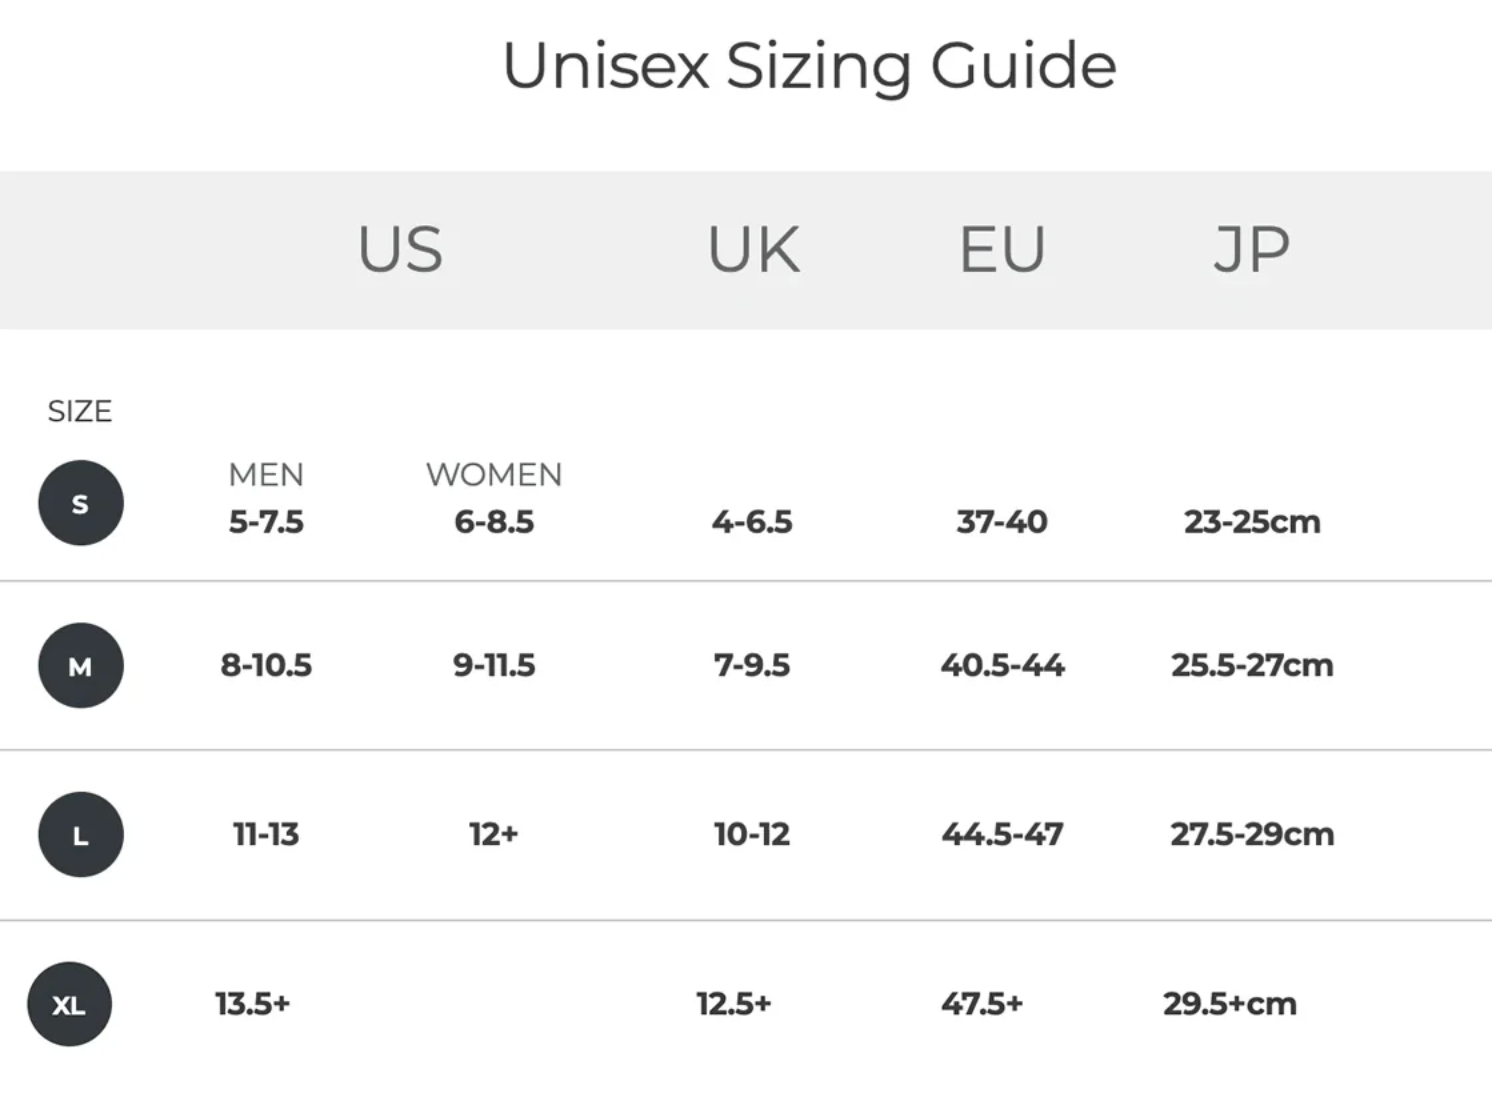The height and width of the screenshot is (1096, 1492).
Task: Click the Unisex Sizing Guide title
Action: point(809,66)
